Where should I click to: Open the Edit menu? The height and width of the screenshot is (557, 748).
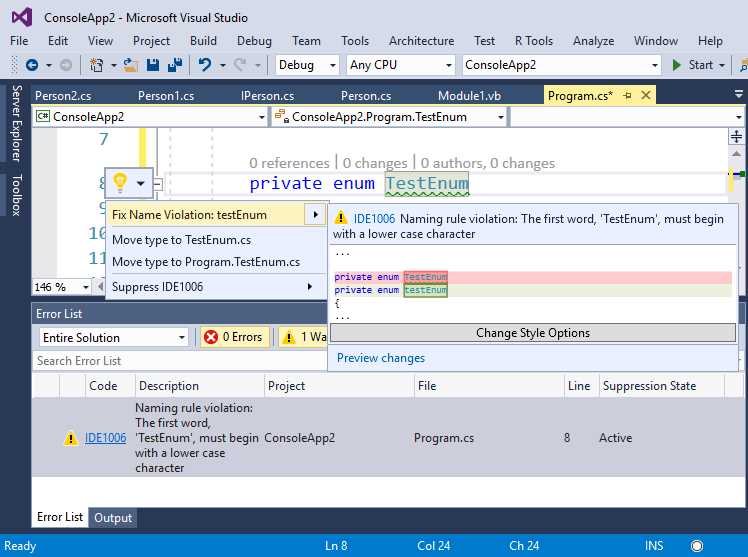(x=58, y=41)
